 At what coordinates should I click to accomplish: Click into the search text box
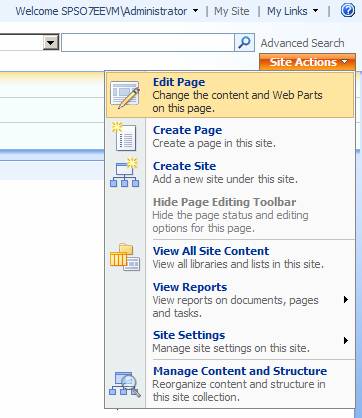[148, 42]
